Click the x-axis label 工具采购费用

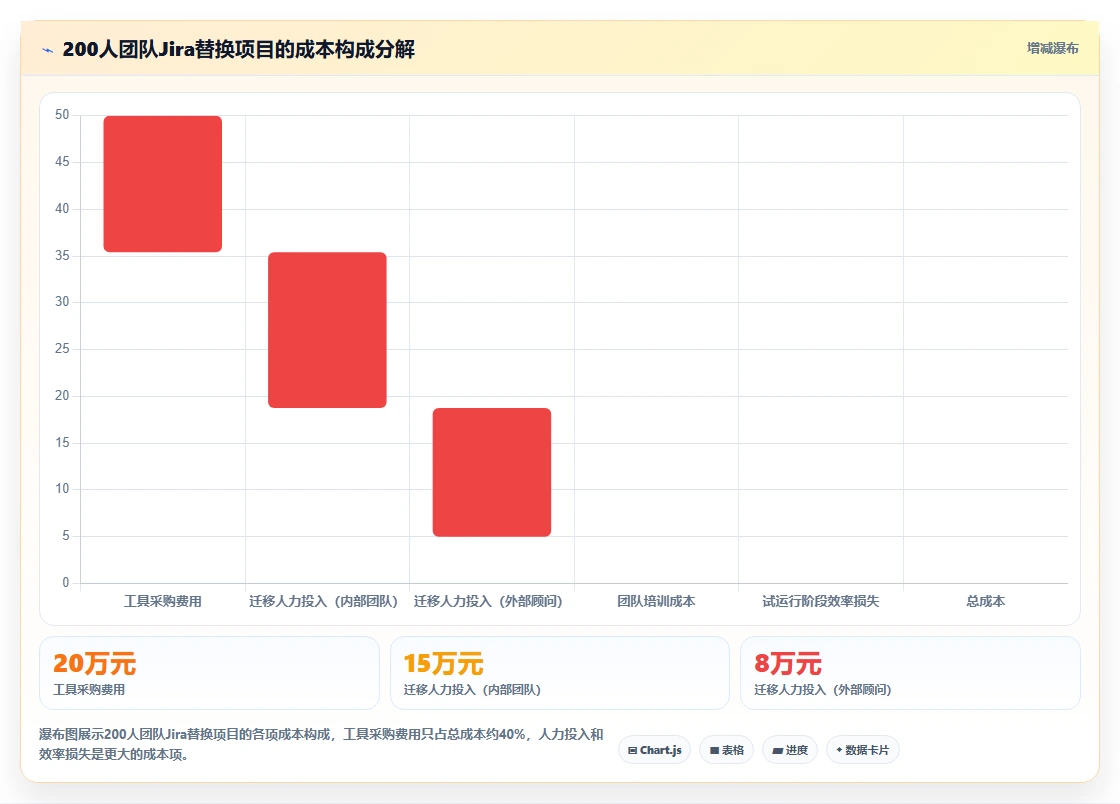click(x=163, y=601)
